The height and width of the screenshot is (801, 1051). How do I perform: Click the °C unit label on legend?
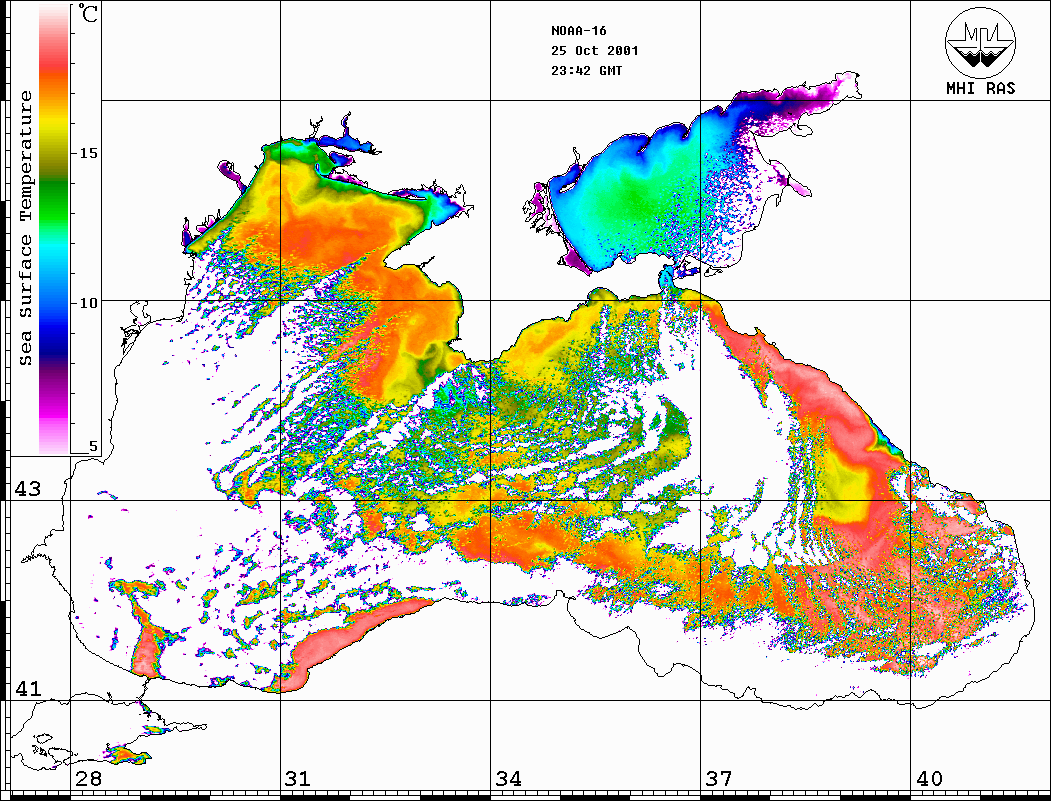(x=88, y=13)
